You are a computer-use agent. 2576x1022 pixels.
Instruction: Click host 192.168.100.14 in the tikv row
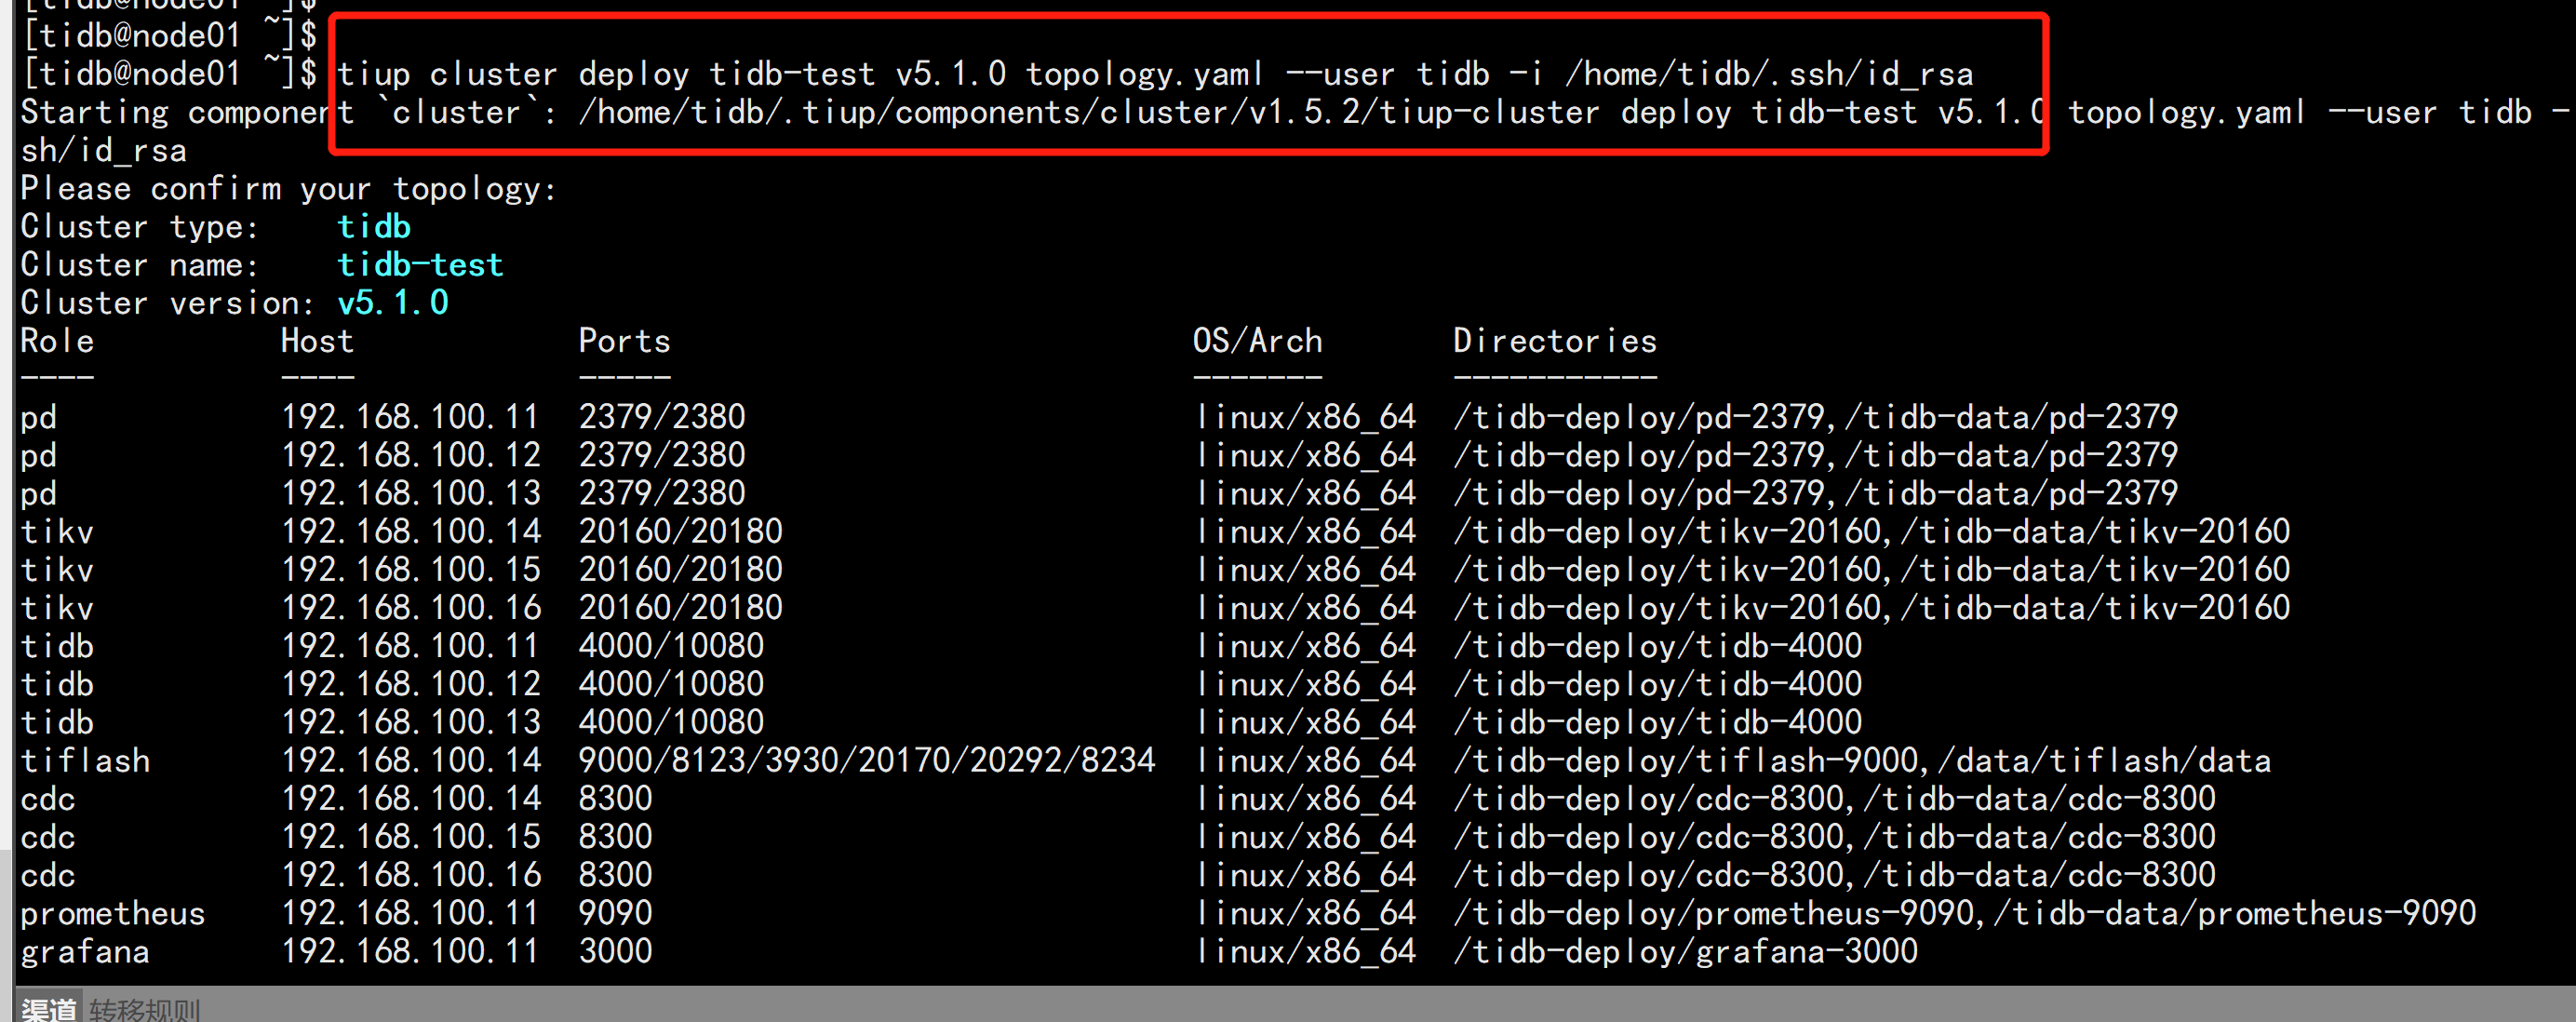coord(410,532)
